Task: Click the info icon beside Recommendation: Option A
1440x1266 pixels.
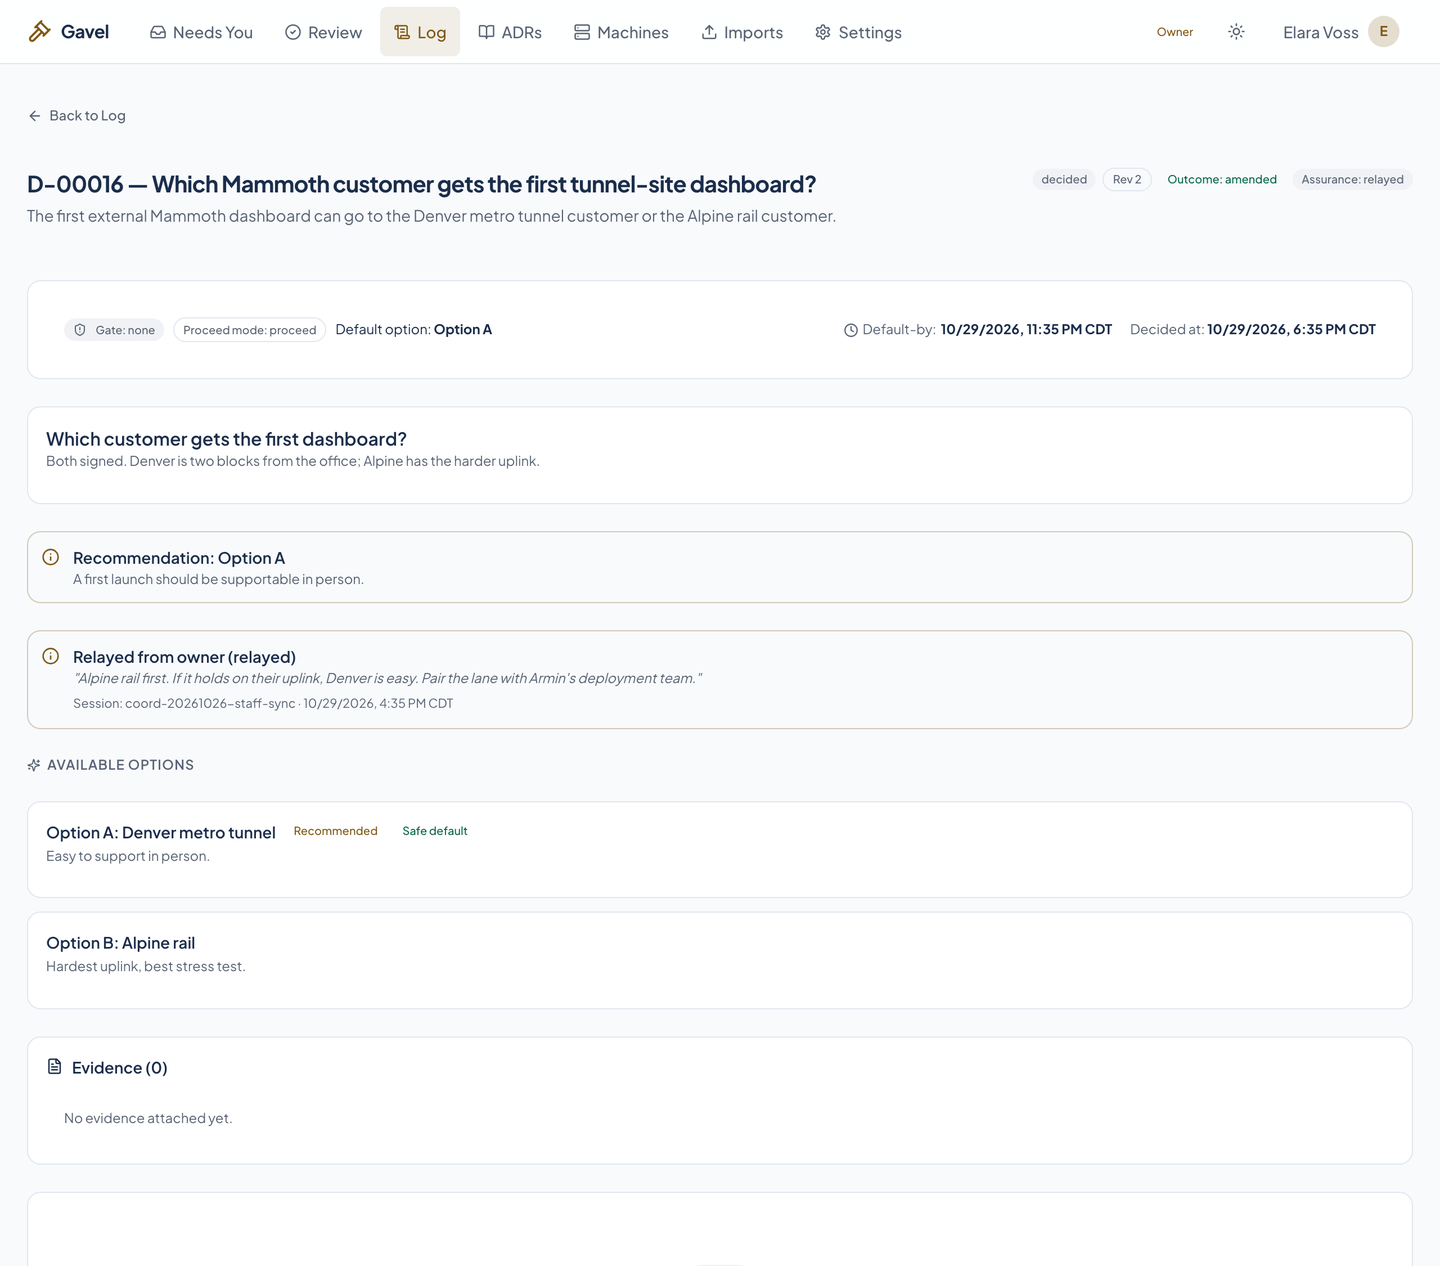Action: point(51,557)
